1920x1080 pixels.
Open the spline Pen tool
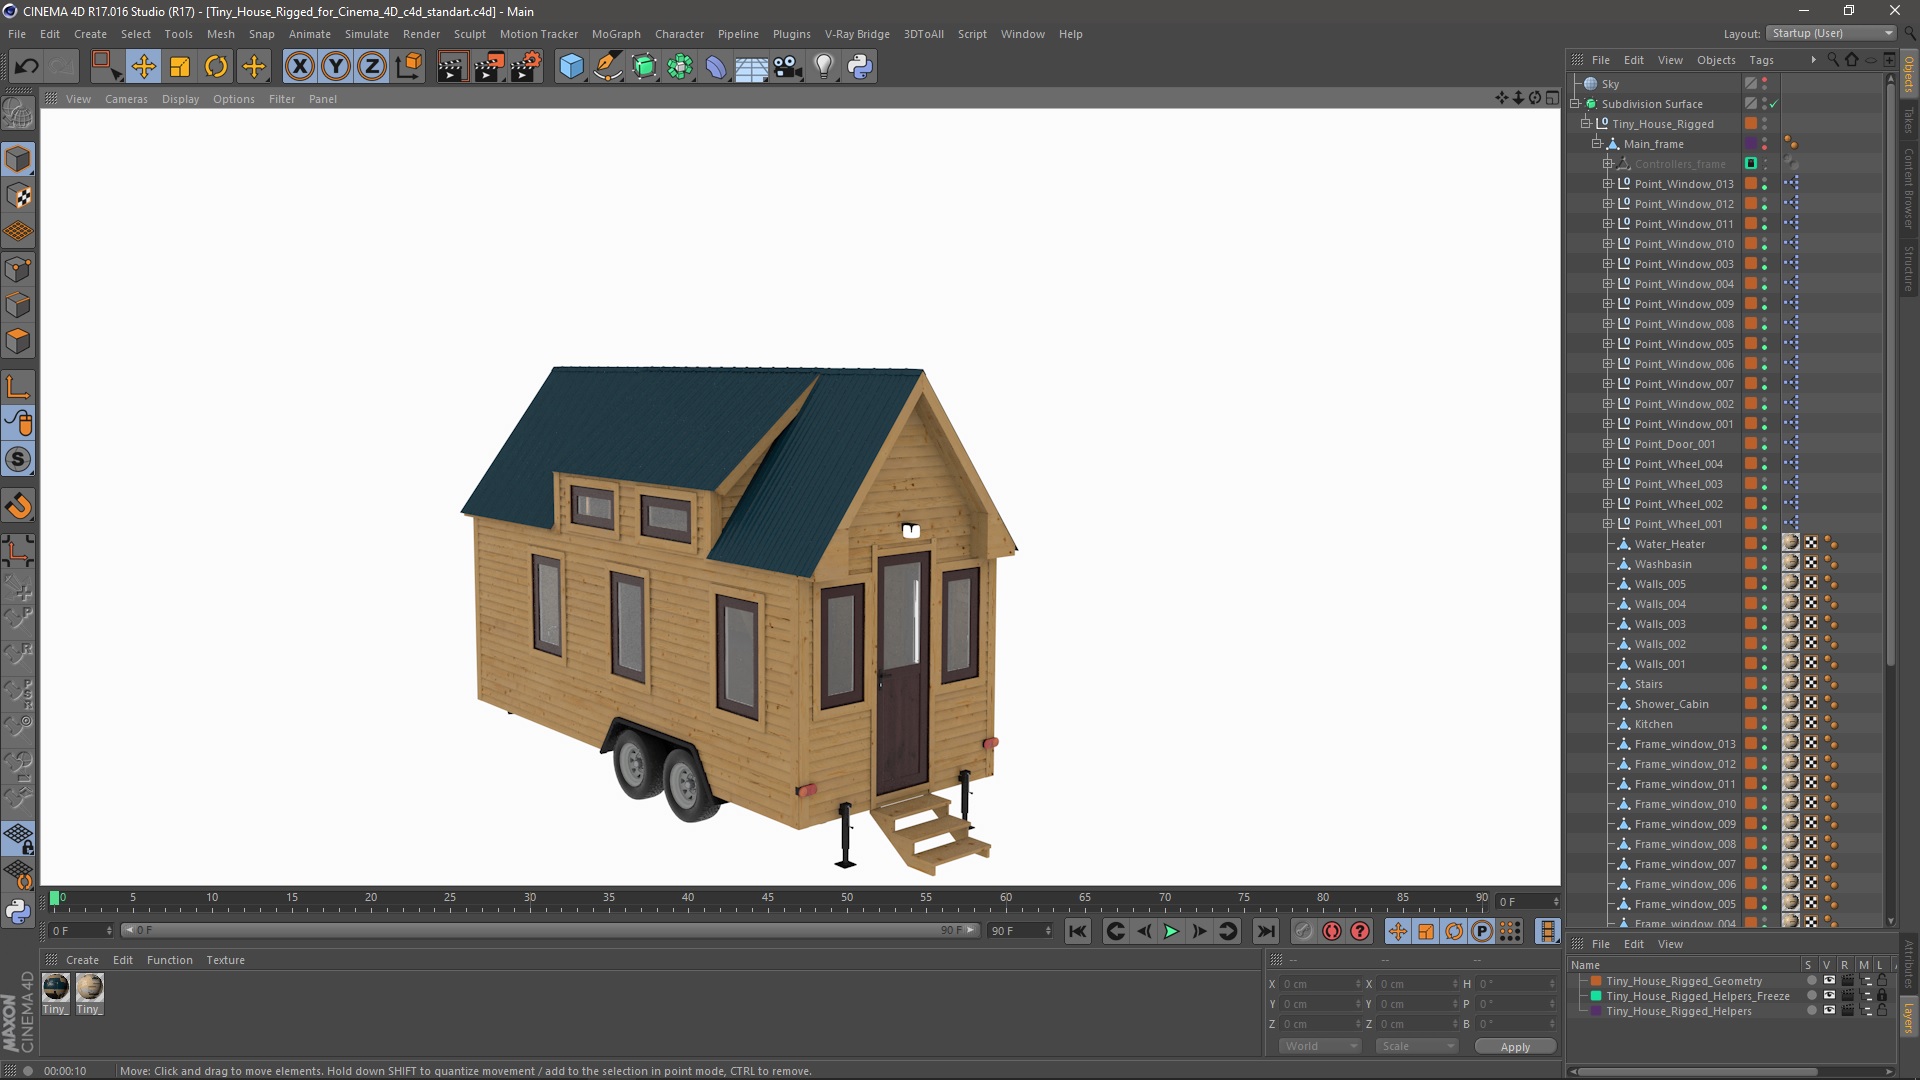(x=607, y=67)
